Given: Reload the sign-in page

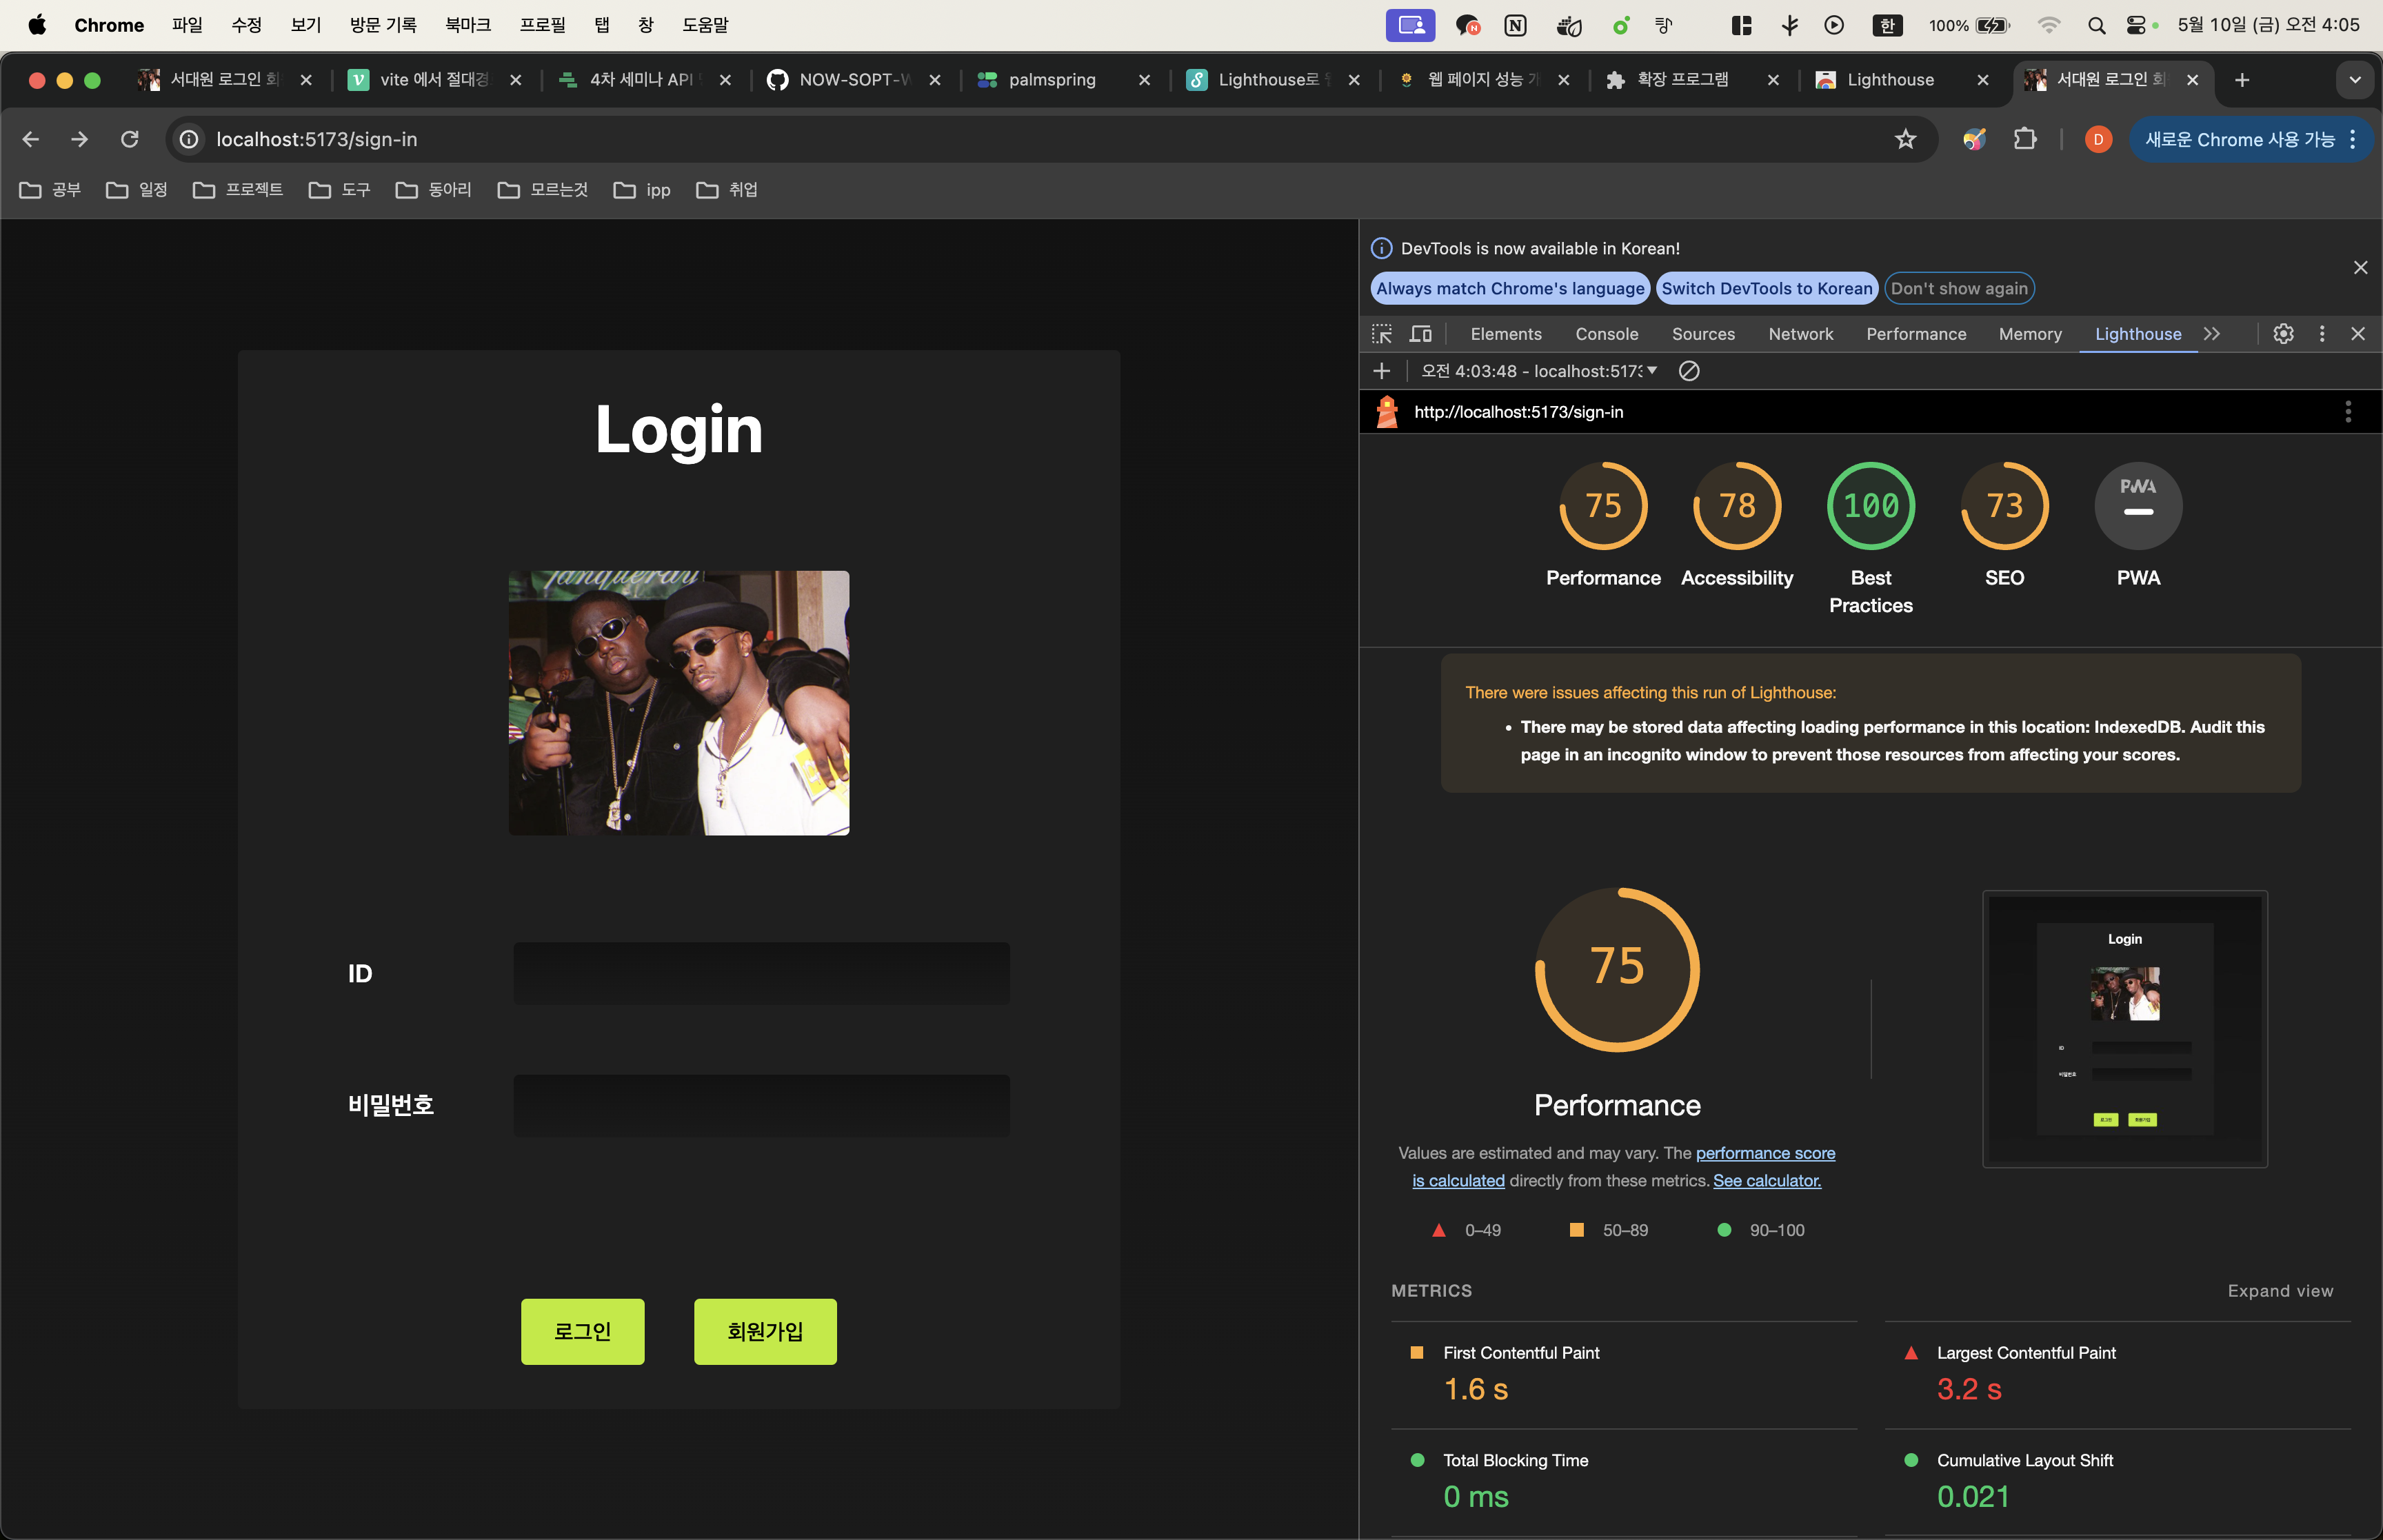Looking at the screenshot, I should (129, 139).
